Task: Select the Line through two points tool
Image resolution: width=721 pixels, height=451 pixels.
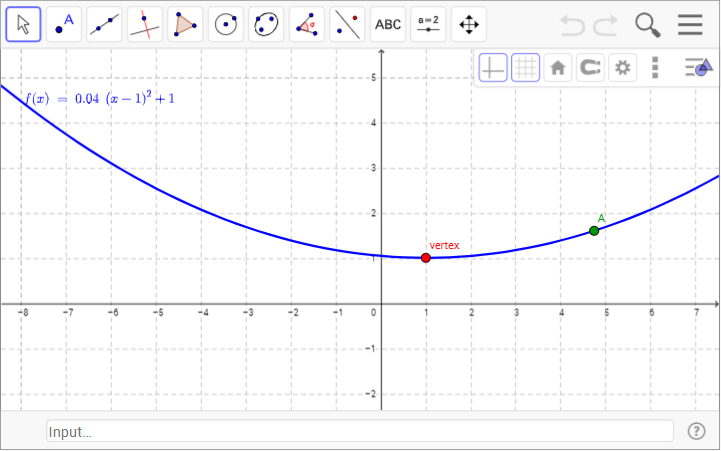Action: pos(104,24)
